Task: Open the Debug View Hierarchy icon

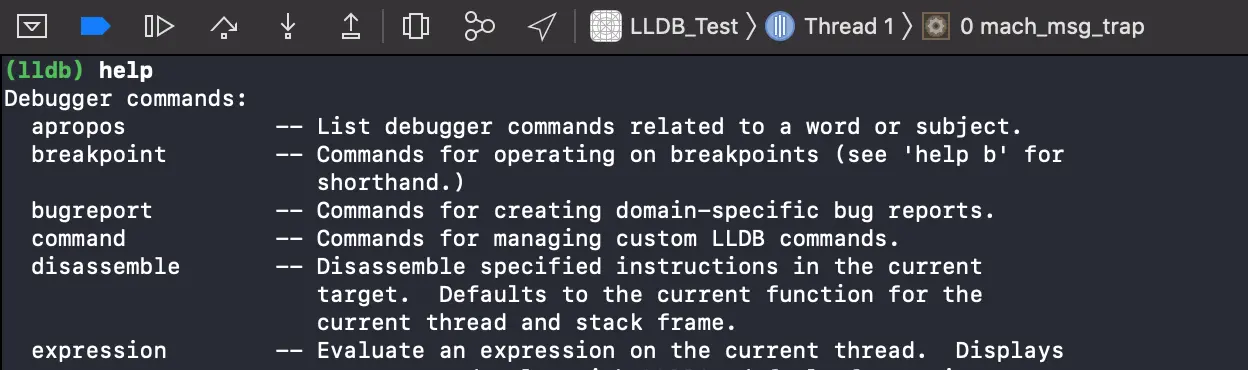Action: click(x=415, y=27)
